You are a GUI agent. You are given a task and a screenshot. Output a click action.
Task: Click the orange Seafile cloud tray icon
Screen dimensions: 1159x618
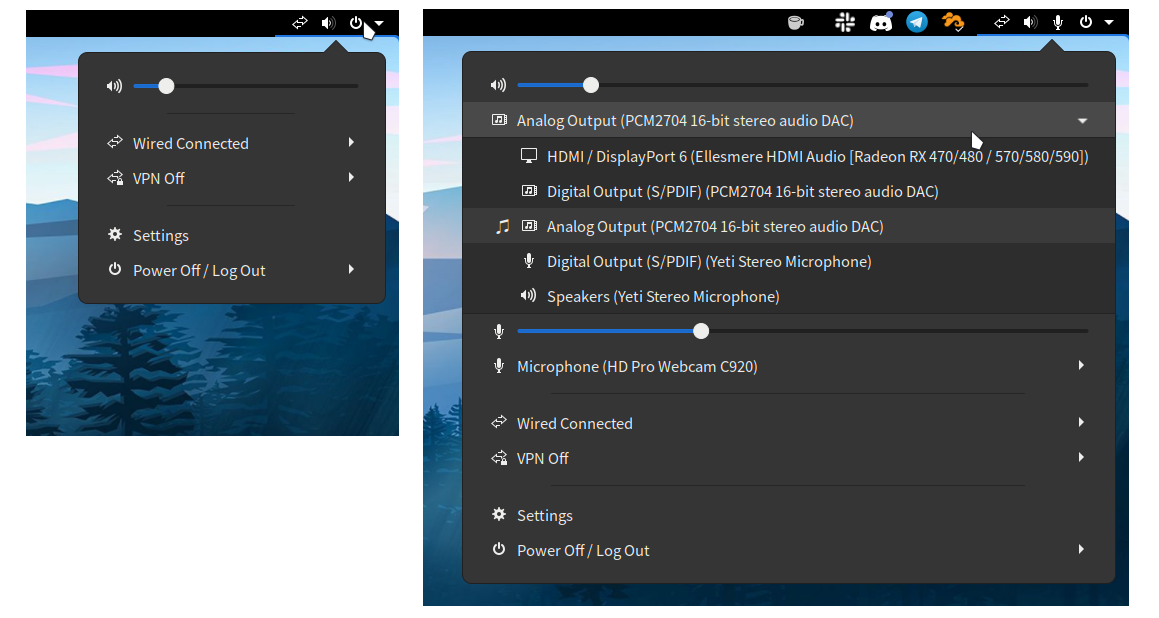point(953,22)
